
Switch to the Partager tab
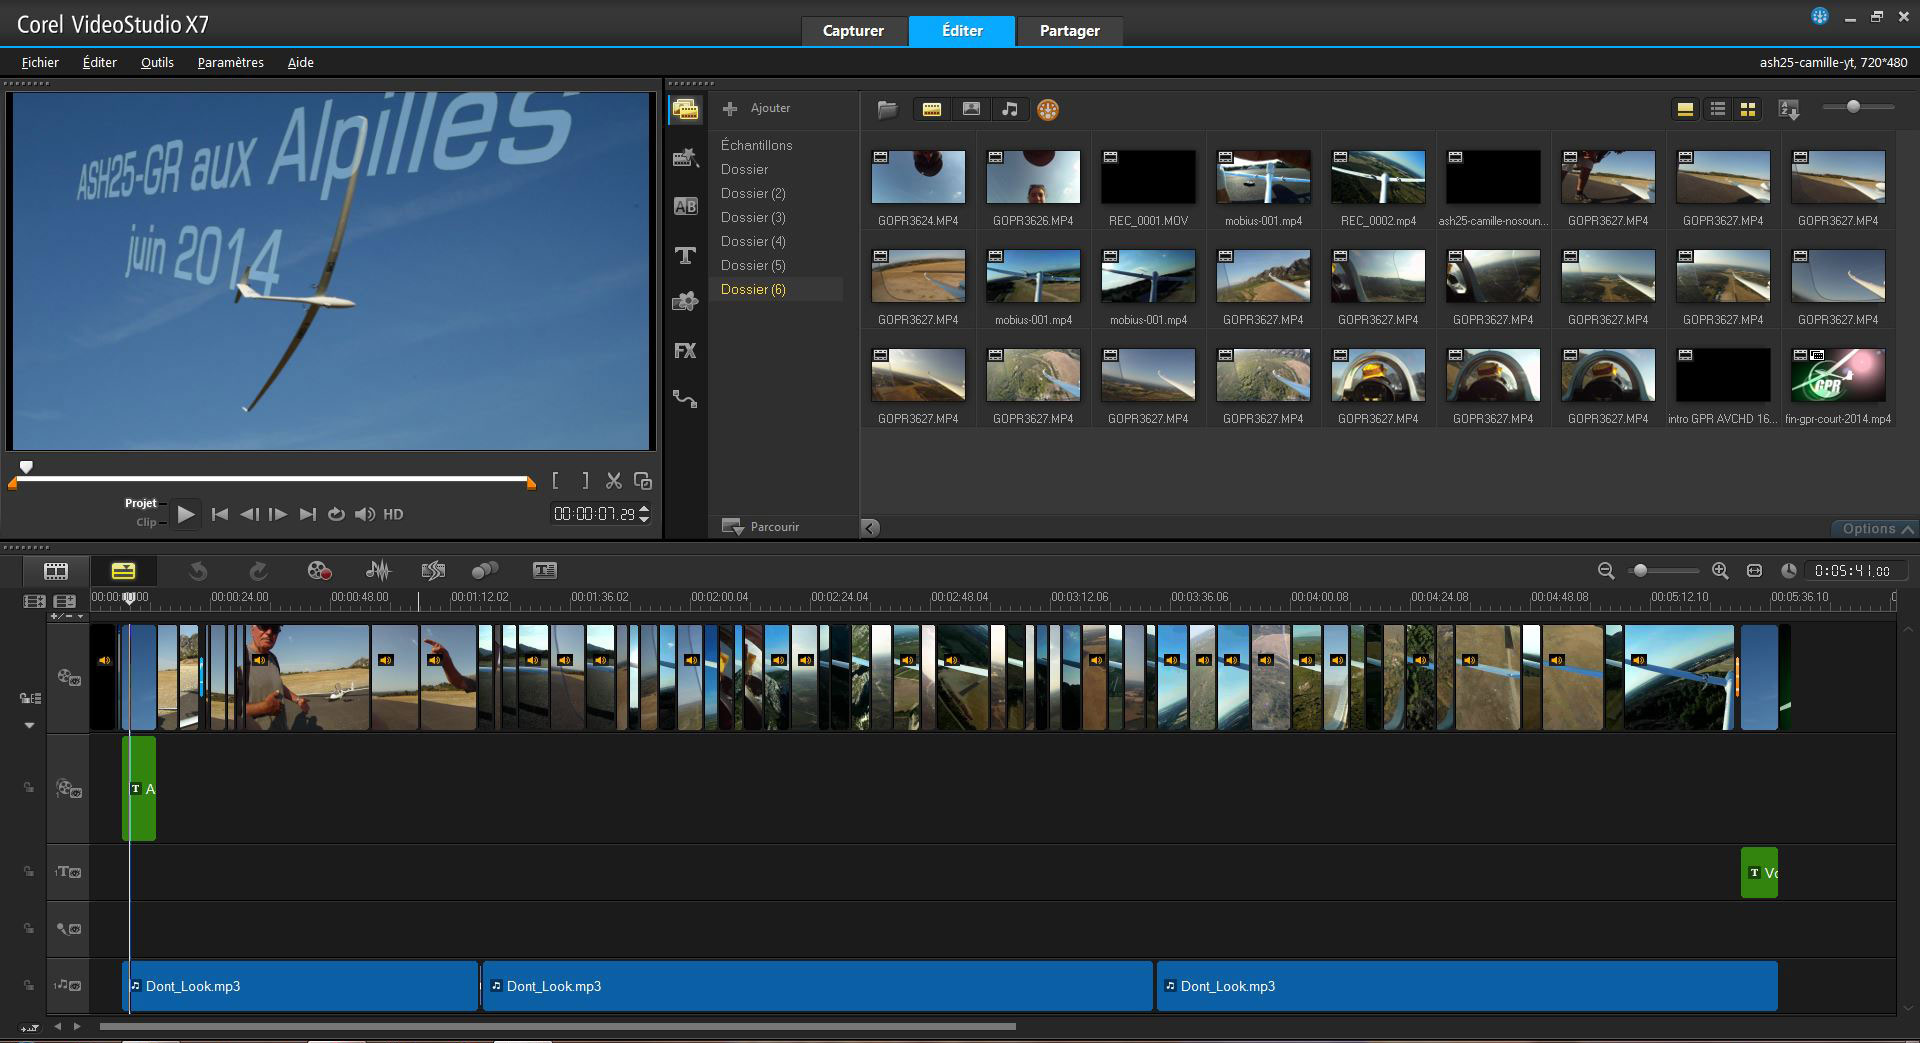coord(1070,31)
